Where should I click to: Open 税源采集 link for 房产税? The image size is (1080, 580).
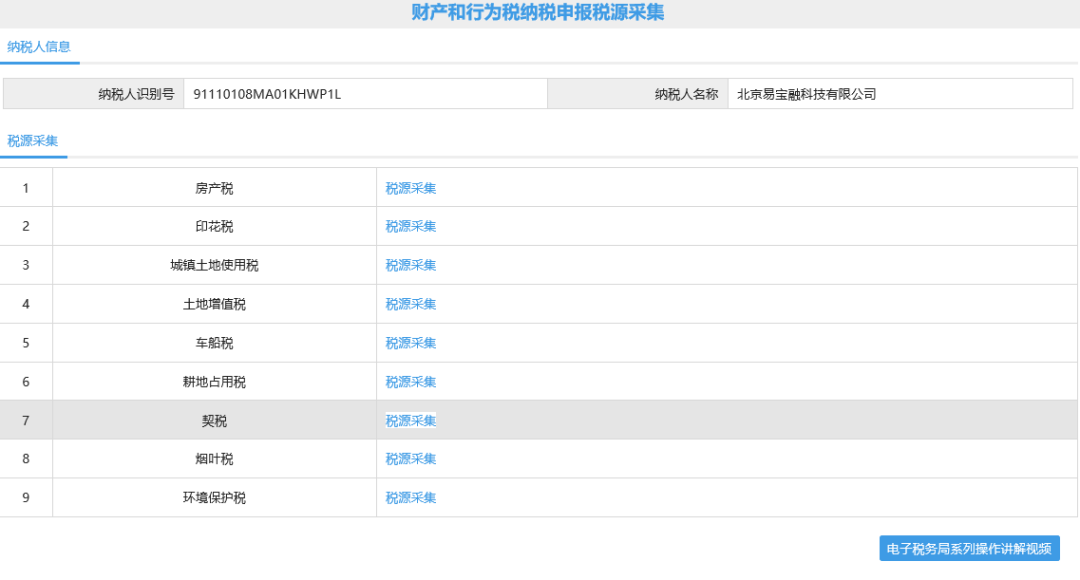coord(411,188)
